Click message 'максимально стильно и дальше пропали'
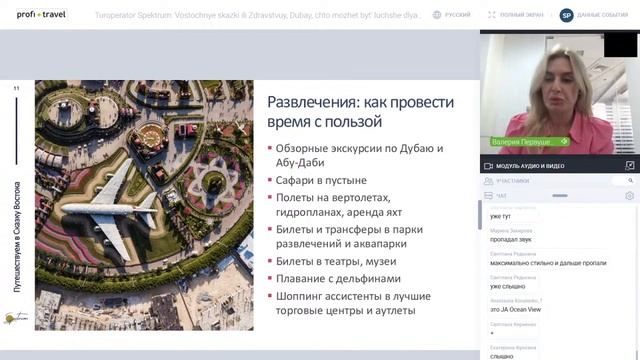The image size is (640, 360). tap(548, 263)
